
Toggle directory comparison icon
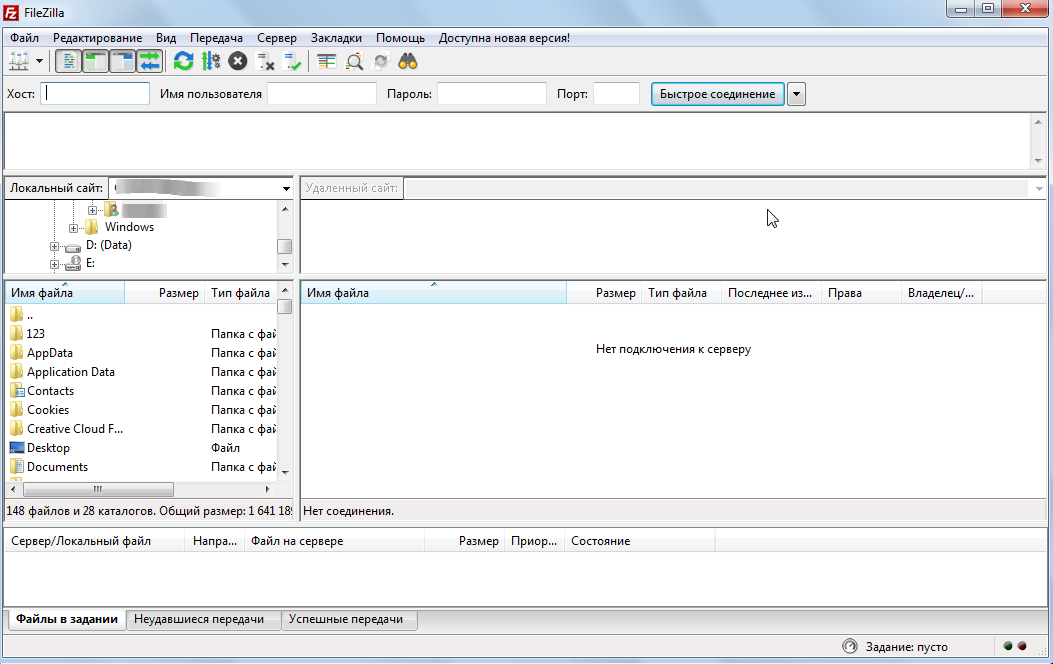tap(354, 61)
